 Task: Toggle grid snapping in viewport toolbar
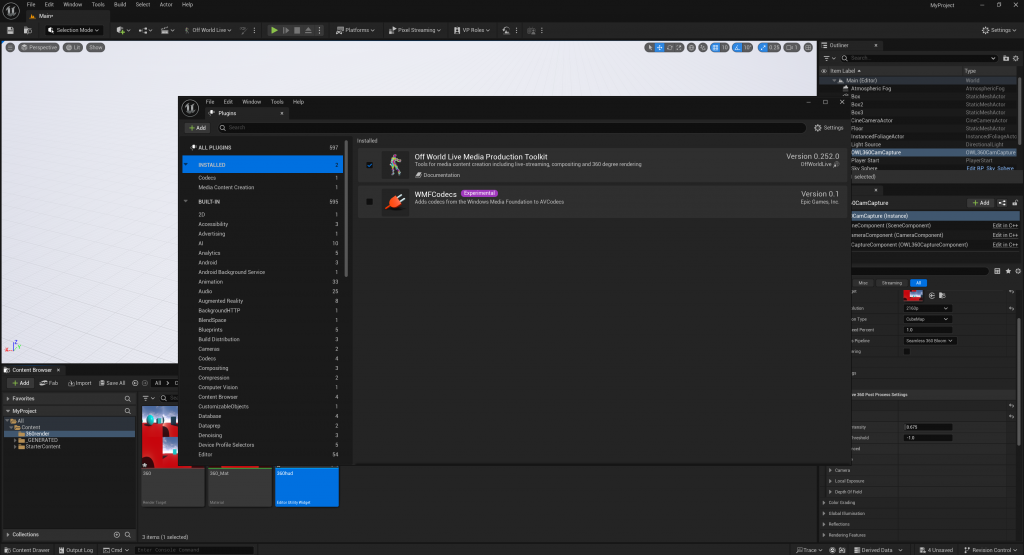point(715,48)
